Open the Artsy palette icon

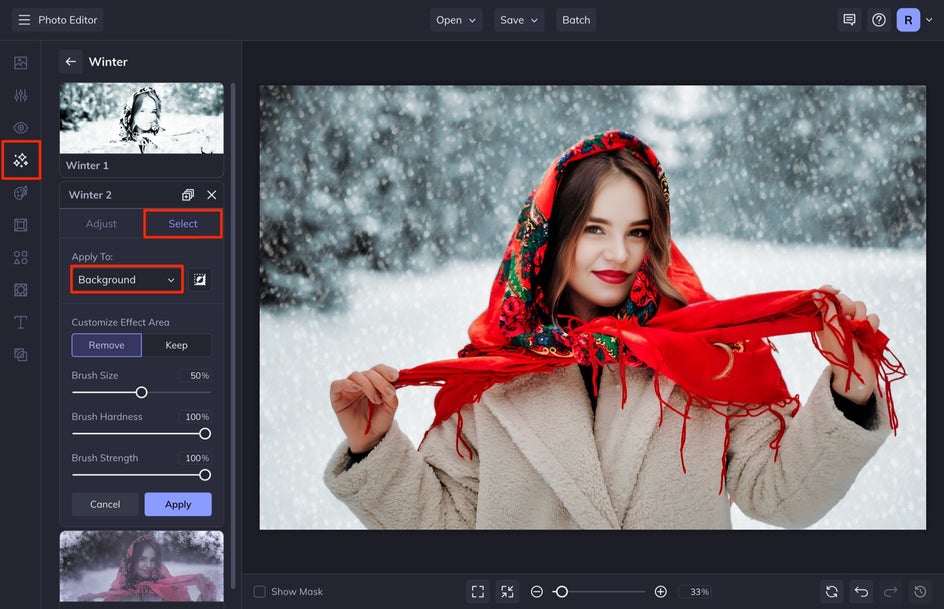20,193
